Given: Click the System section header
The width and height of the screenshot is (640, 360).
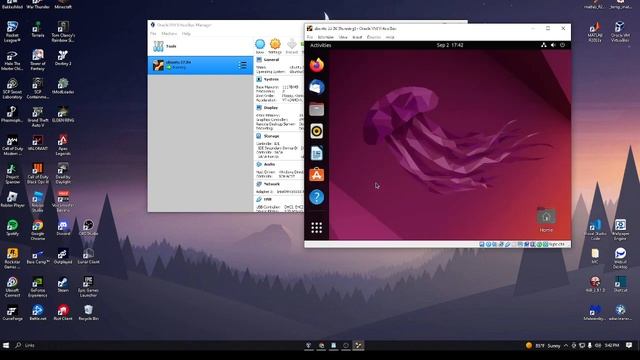Looking at the screenshot, I should click(271, 79).
